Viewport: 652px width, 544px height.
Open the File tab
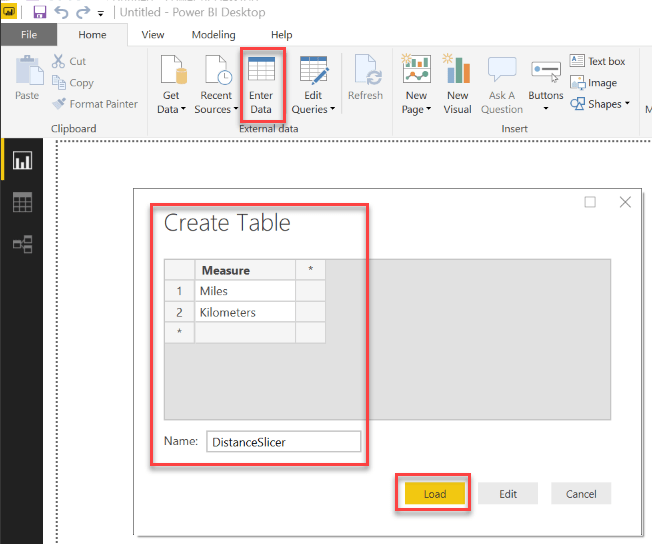[x=29, y=35]
